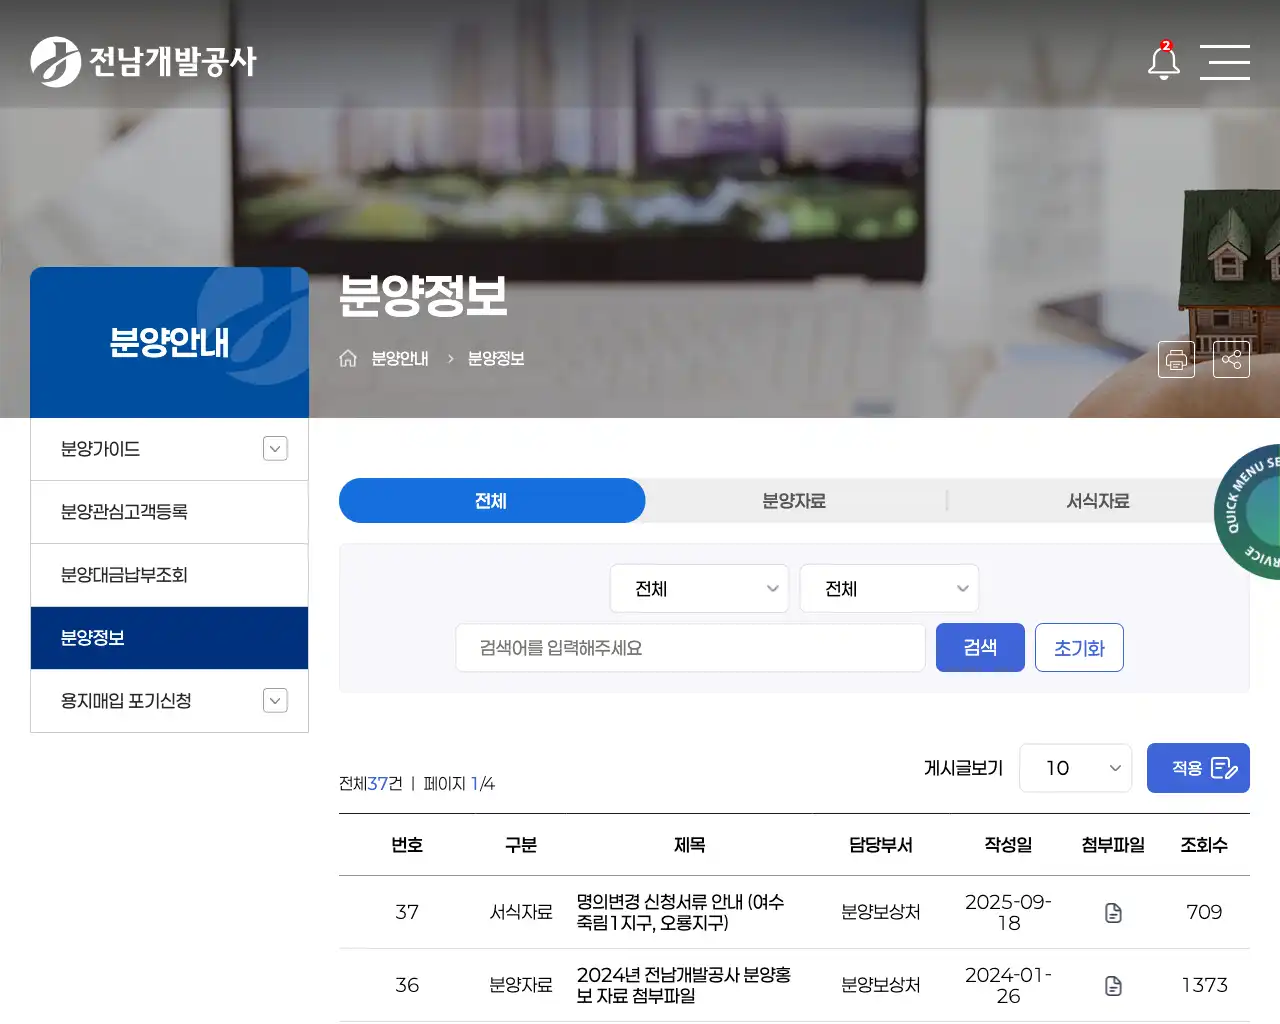Select the 전체 tab

pos(492,500)
